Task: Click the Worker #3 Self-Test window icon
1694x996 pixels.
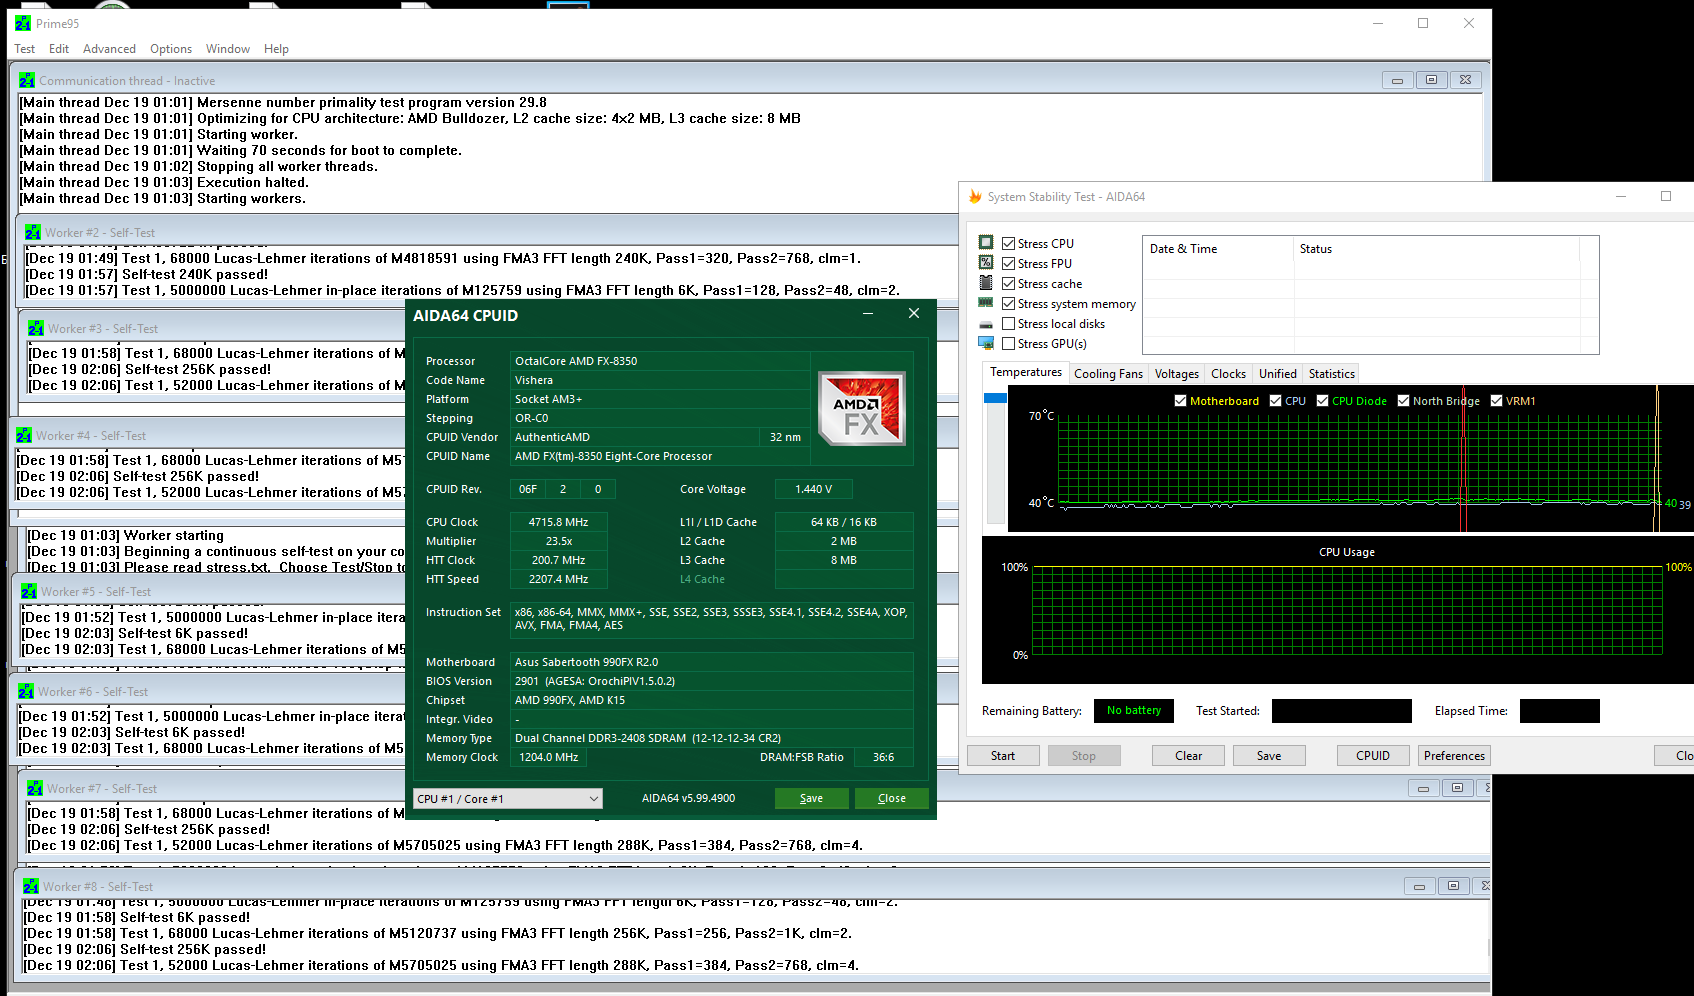Action: [36, 328]
